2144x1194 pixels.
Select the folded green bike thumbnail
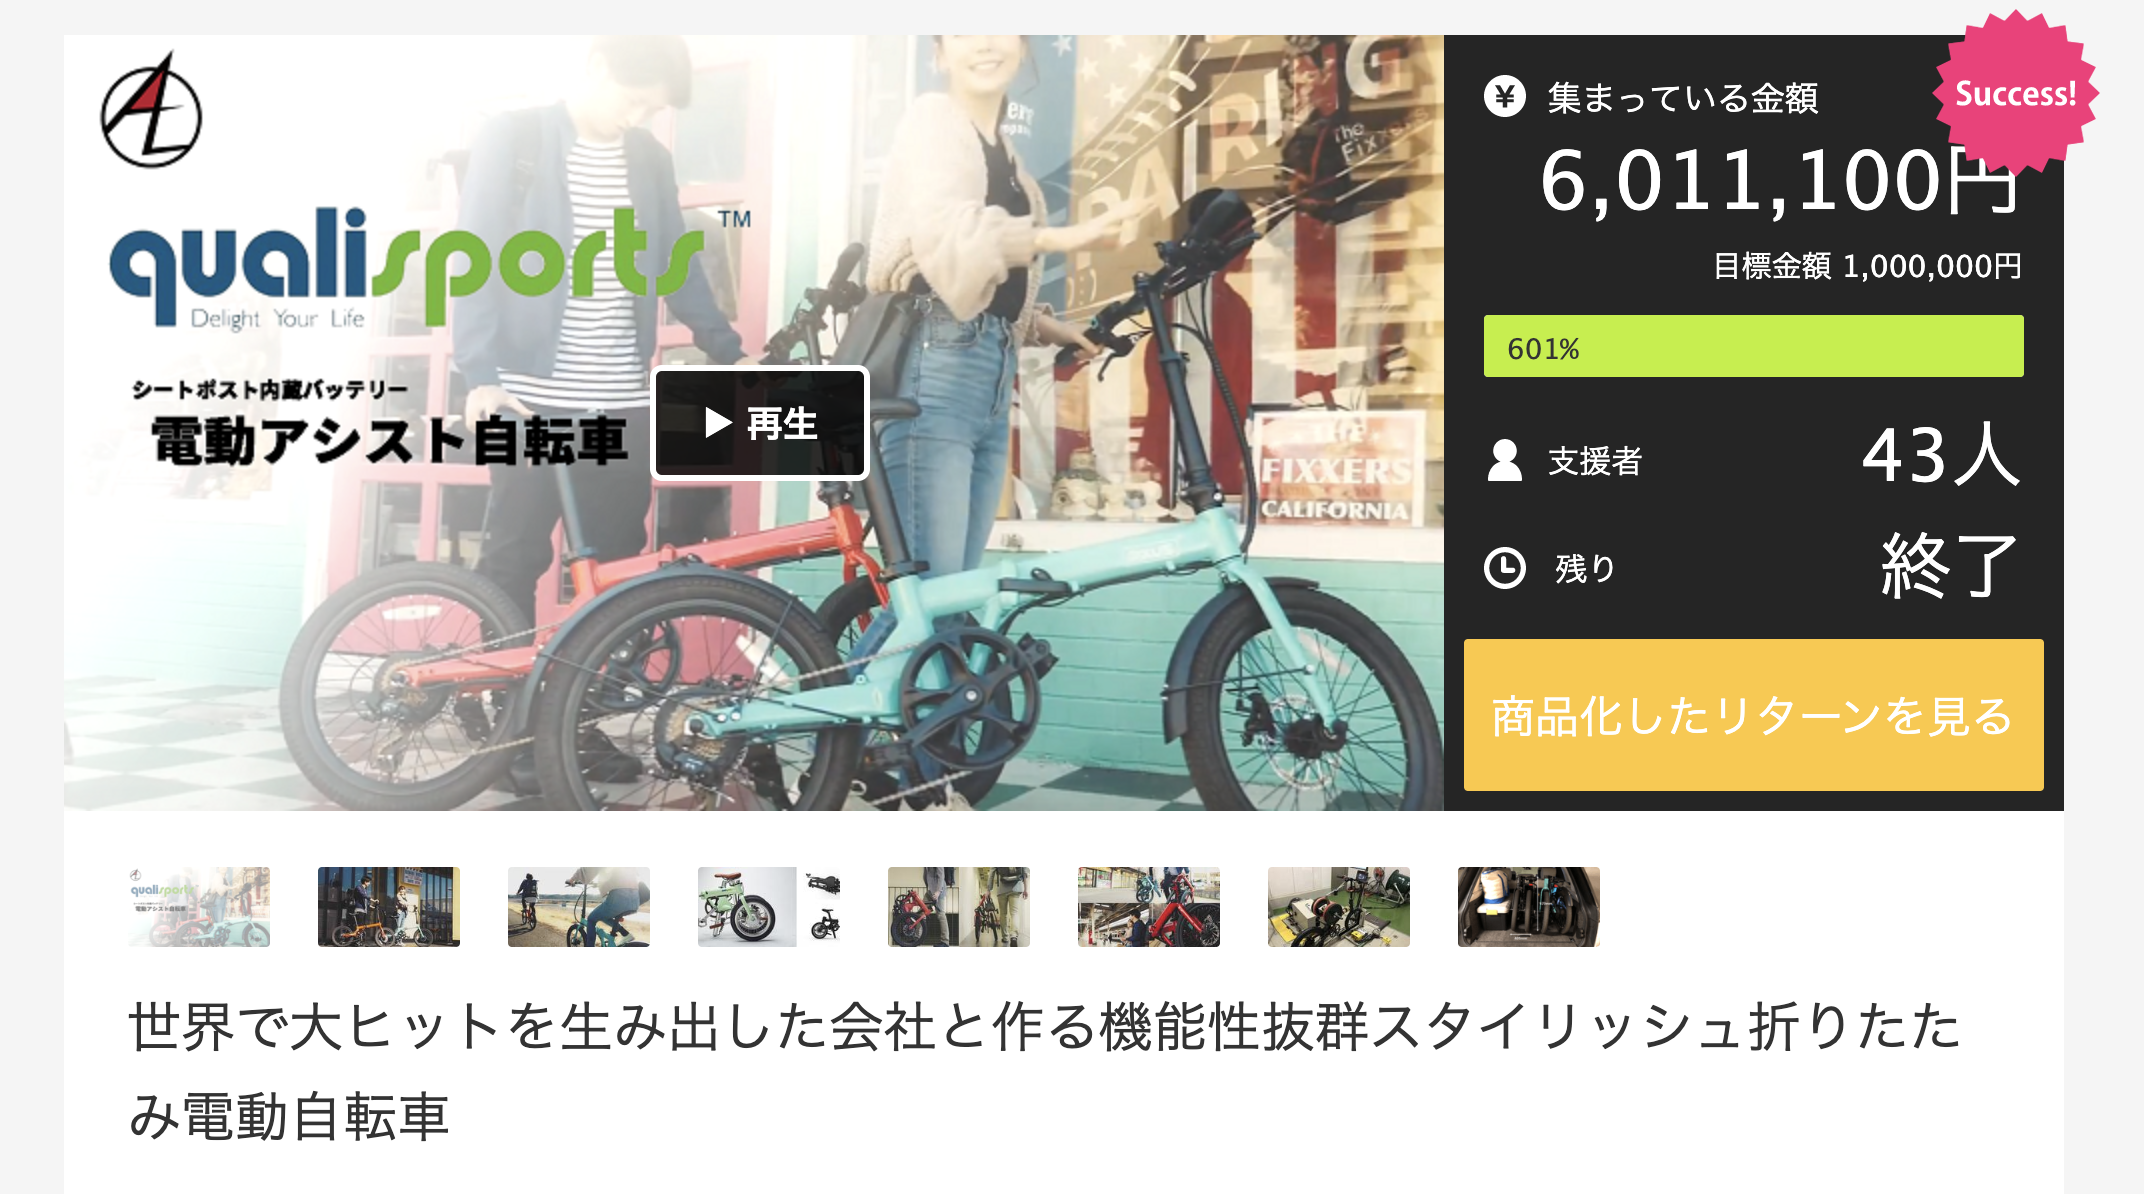click(769, 907)
